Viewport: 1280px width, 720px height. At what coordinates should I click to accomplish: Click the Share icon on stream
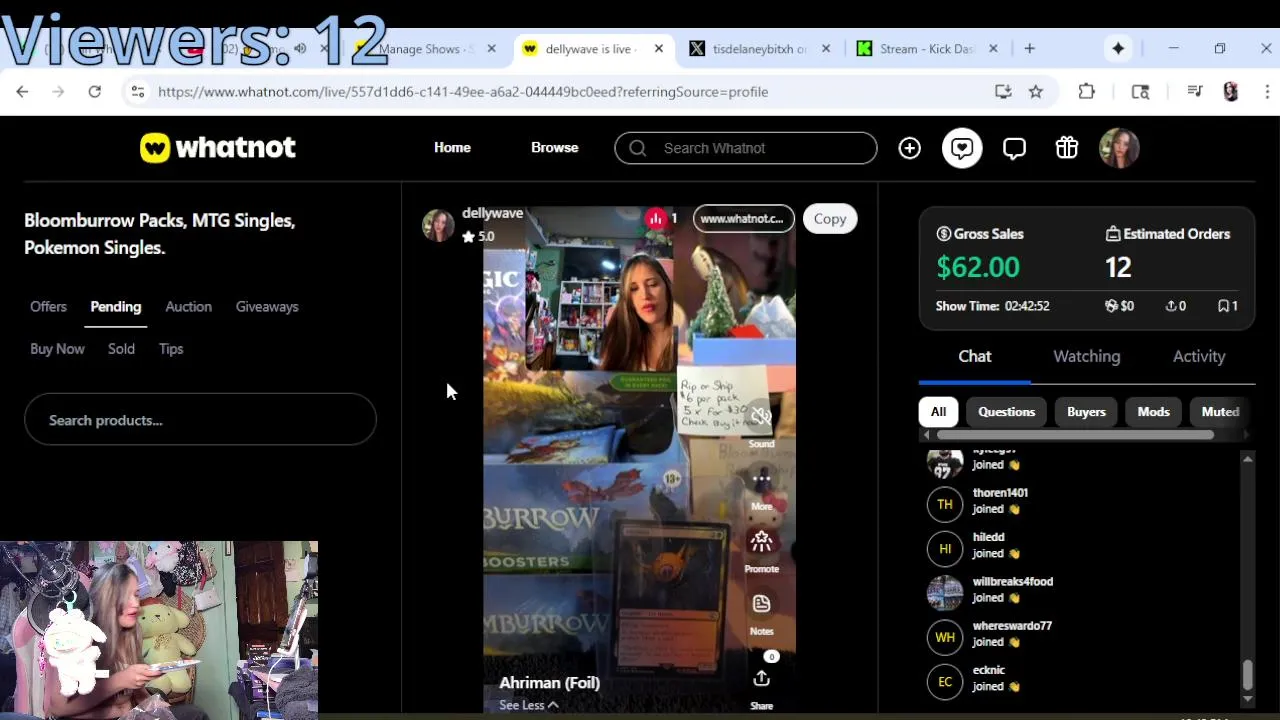761,679
